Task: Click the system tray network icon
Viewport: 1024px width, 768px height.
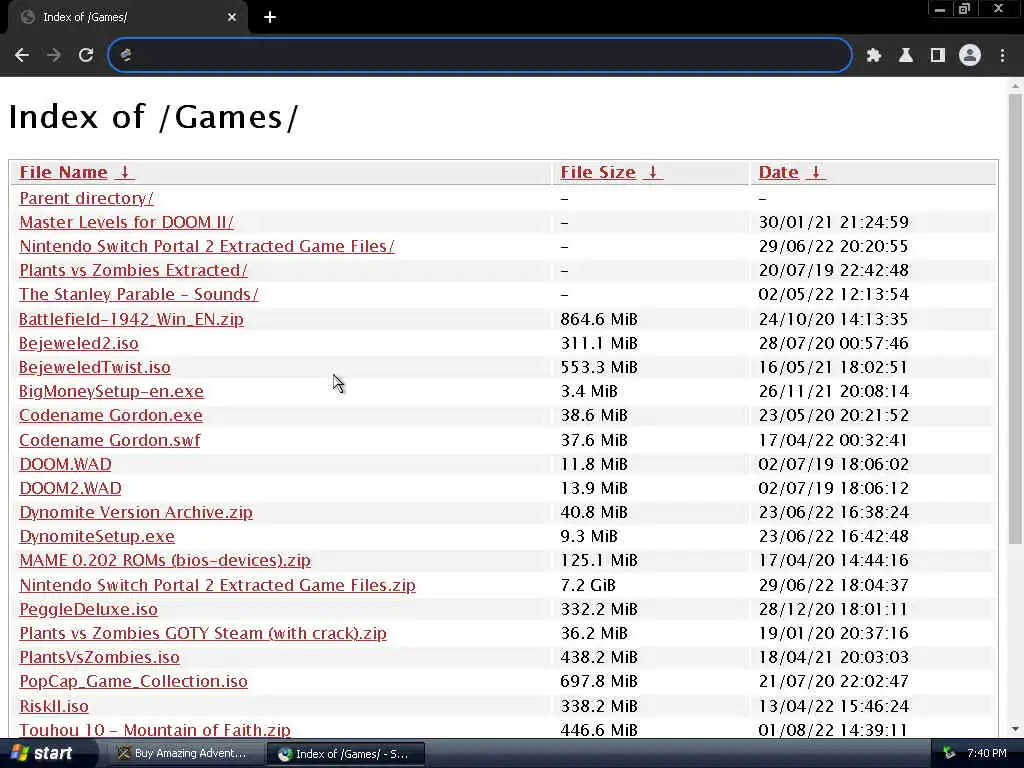Action: point(950,754)
